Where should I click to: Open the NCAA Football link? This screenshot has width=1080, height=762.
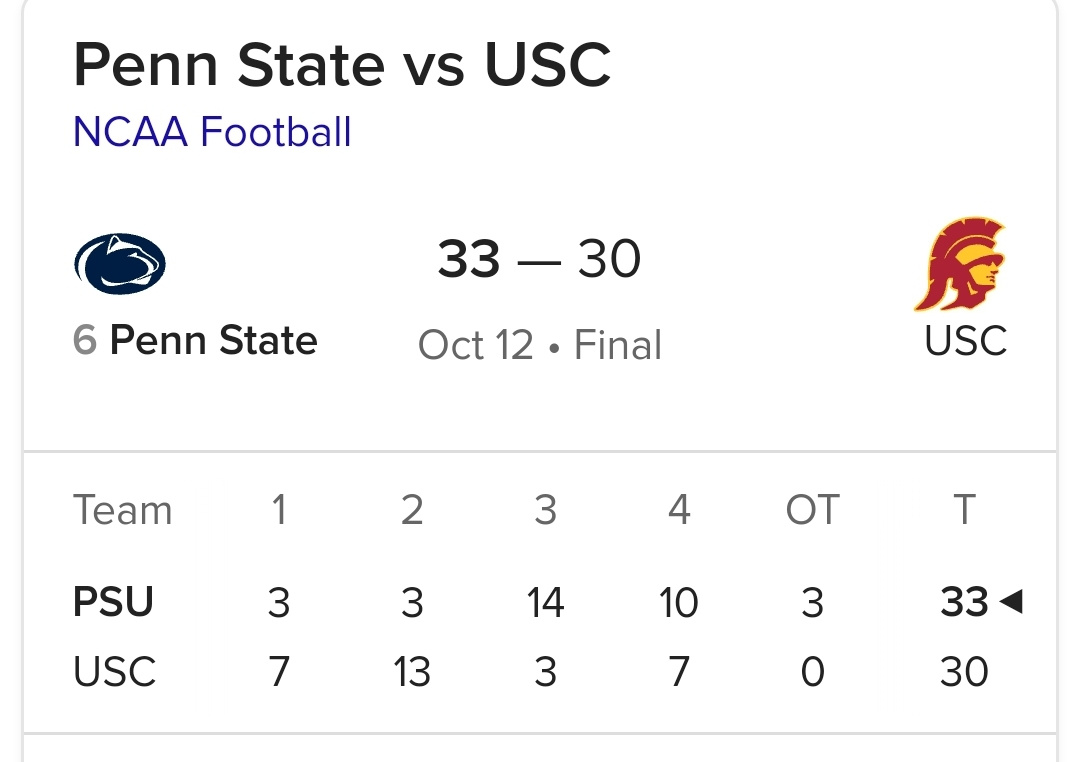[212, 132]
